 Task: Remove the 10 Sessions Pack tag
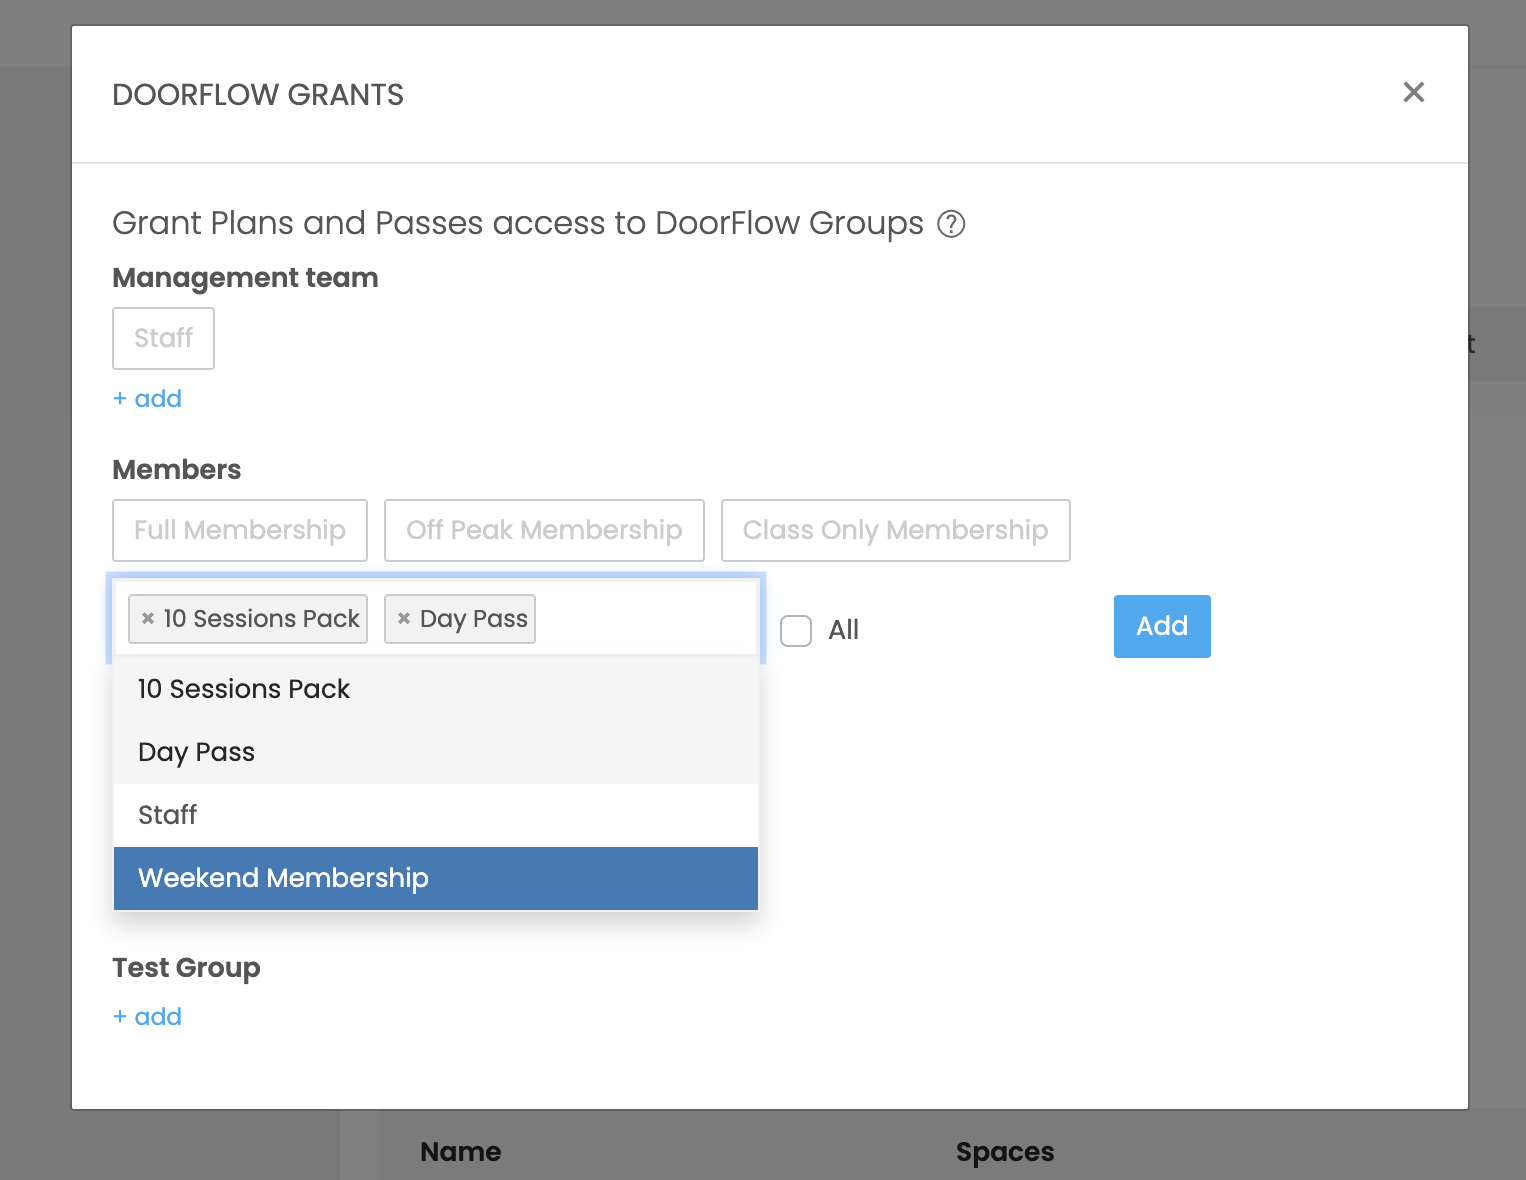(148, 619)
